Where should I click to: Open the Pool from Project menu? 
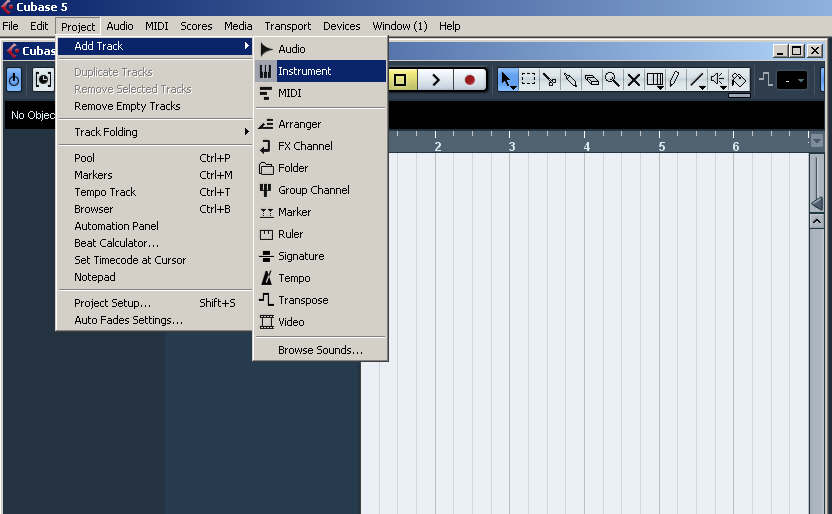point(154,158)
